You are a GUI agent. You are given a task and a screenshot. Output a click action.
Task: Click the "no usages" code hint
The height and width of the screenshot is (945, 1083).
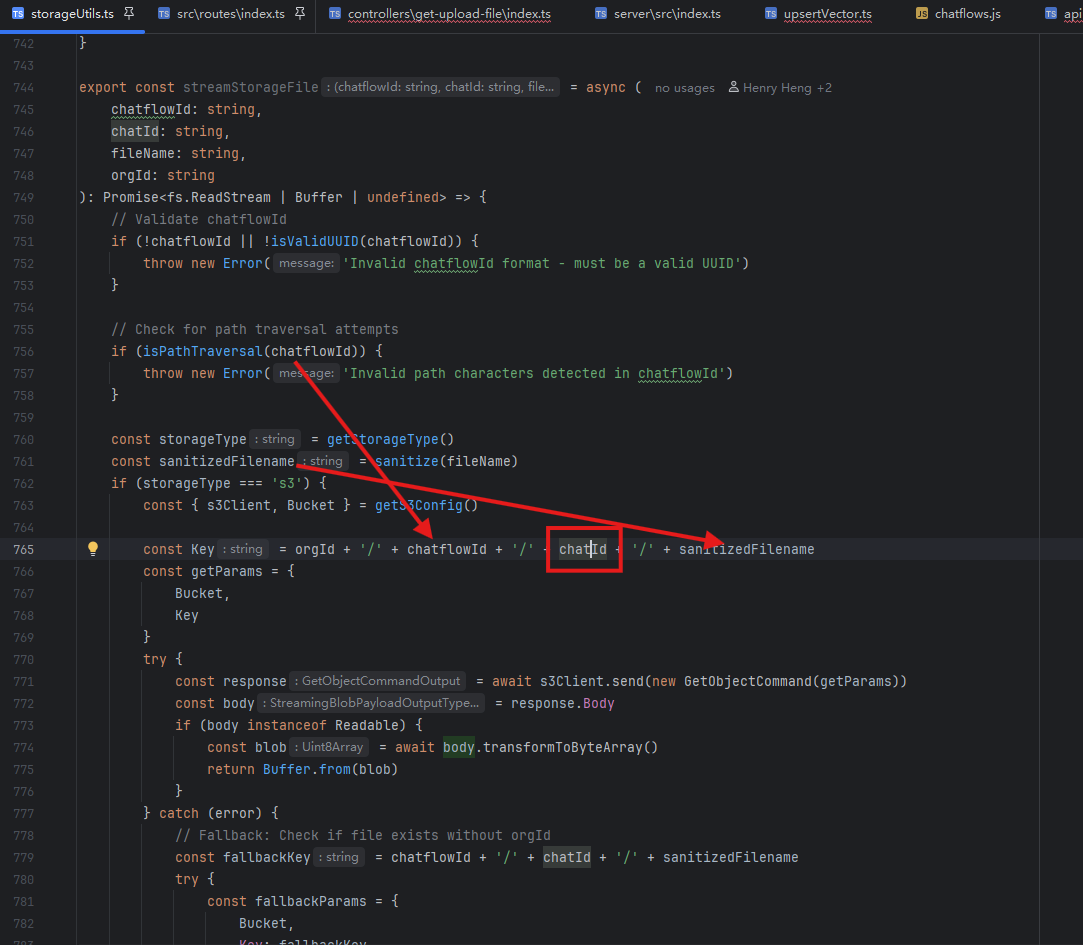[684, 88]
